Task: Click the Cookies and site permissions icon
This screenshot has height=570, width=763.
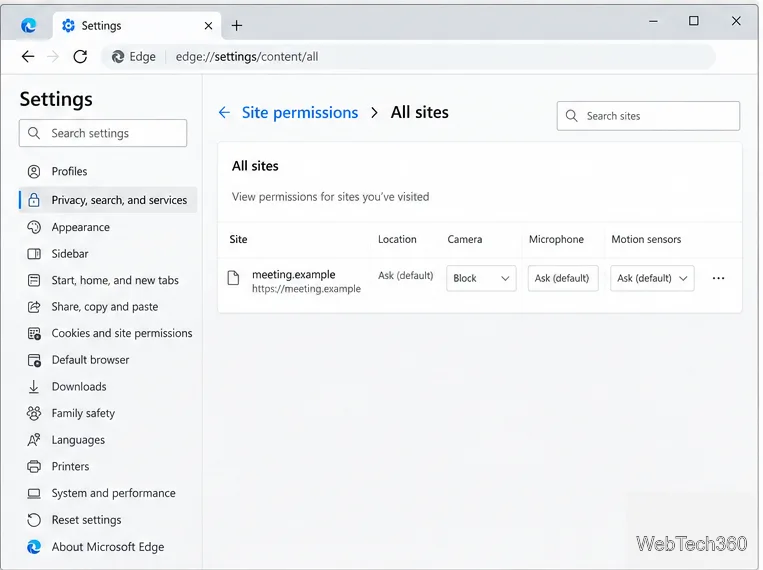Action: tap(34, 333)
